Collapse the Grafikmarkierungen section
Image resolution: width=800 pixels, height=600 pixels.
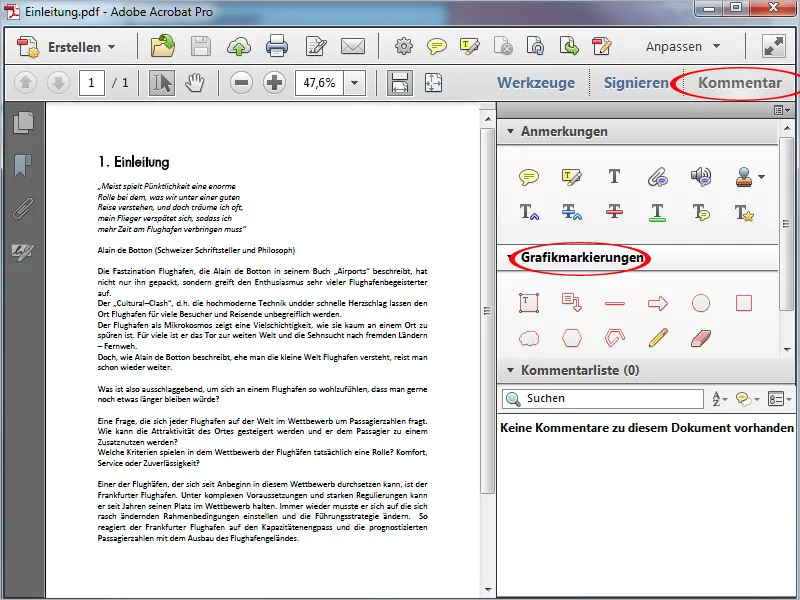pyautogui.click(x=510, y=257)
